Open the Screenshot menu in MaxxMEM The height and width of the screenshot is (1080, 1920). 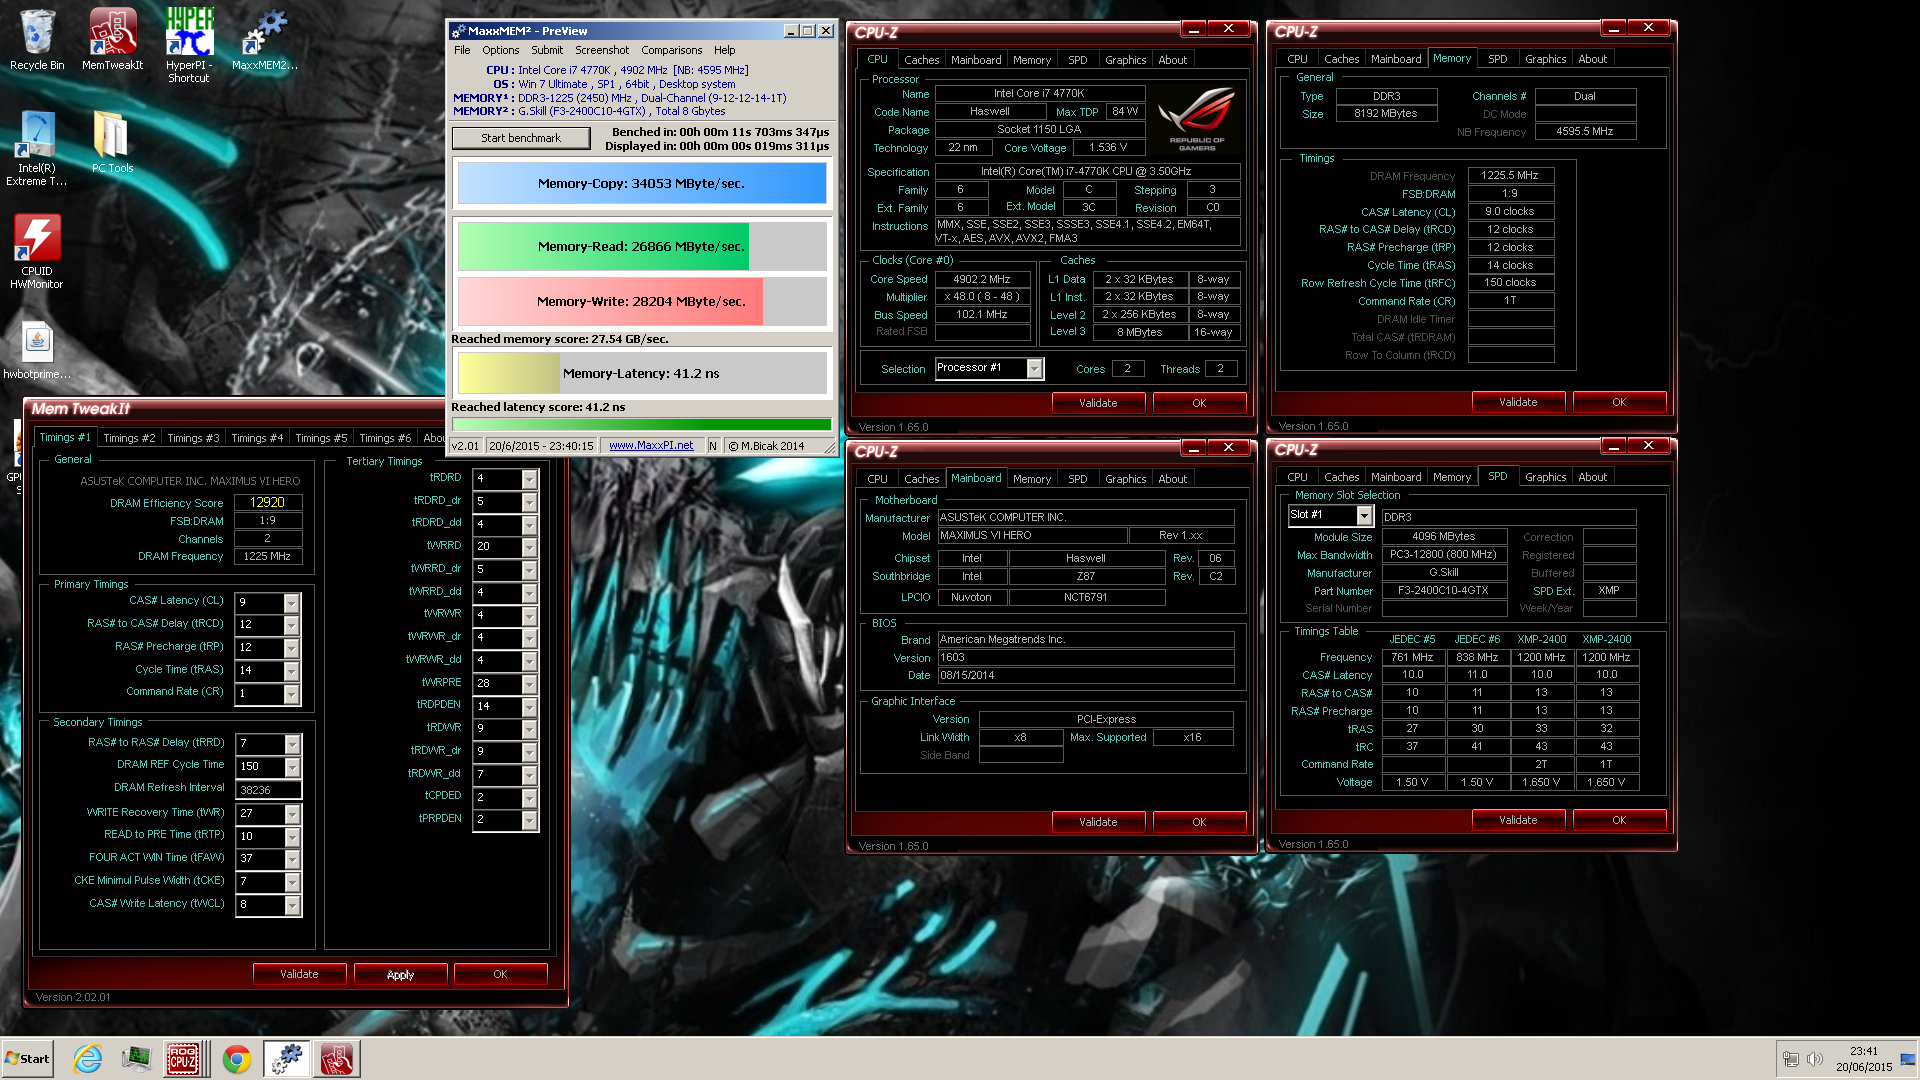(602, 50)
